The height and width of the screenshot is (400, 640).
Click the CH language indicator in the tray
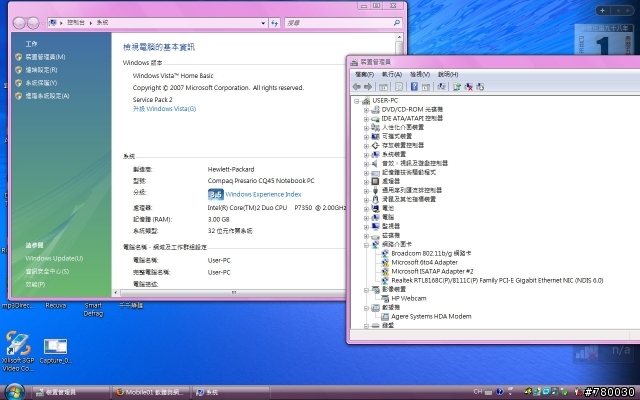click(x=478, y=392)
